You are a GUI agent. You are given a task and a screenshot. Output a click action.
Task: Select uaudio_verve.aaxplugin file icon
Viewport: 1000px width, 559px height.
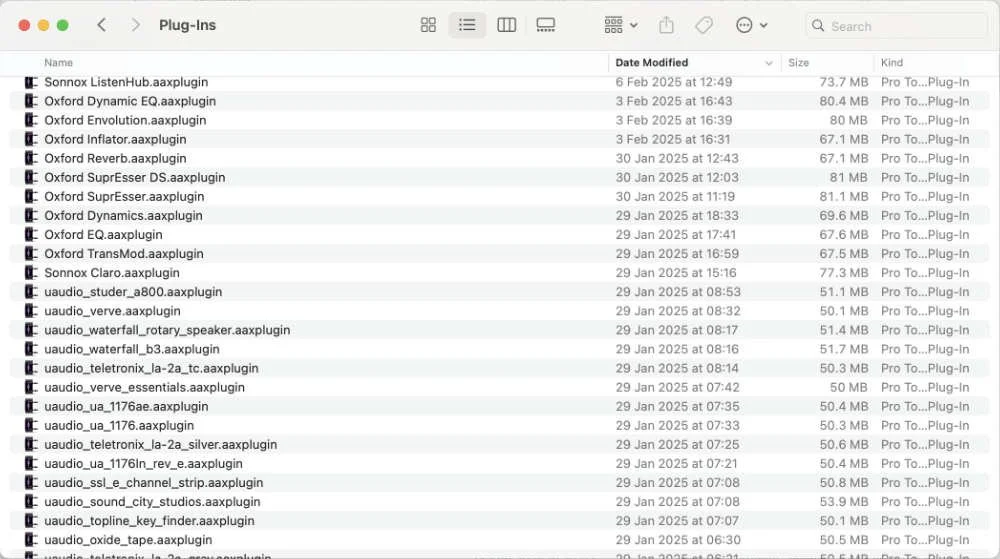31,311
